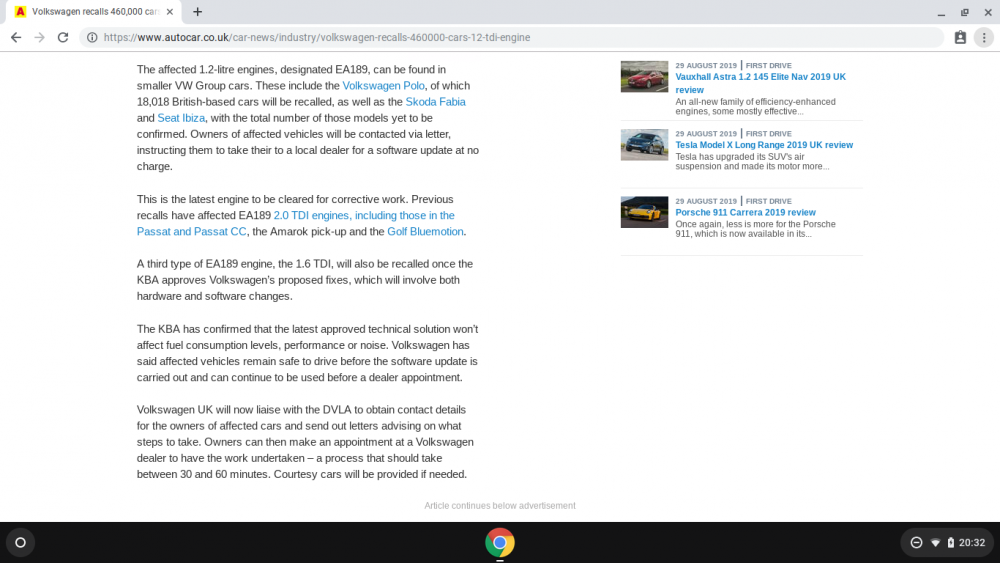
Task: Click the 'Tesla has upgraded its SUV's air' summary
Action: point(753,161)
